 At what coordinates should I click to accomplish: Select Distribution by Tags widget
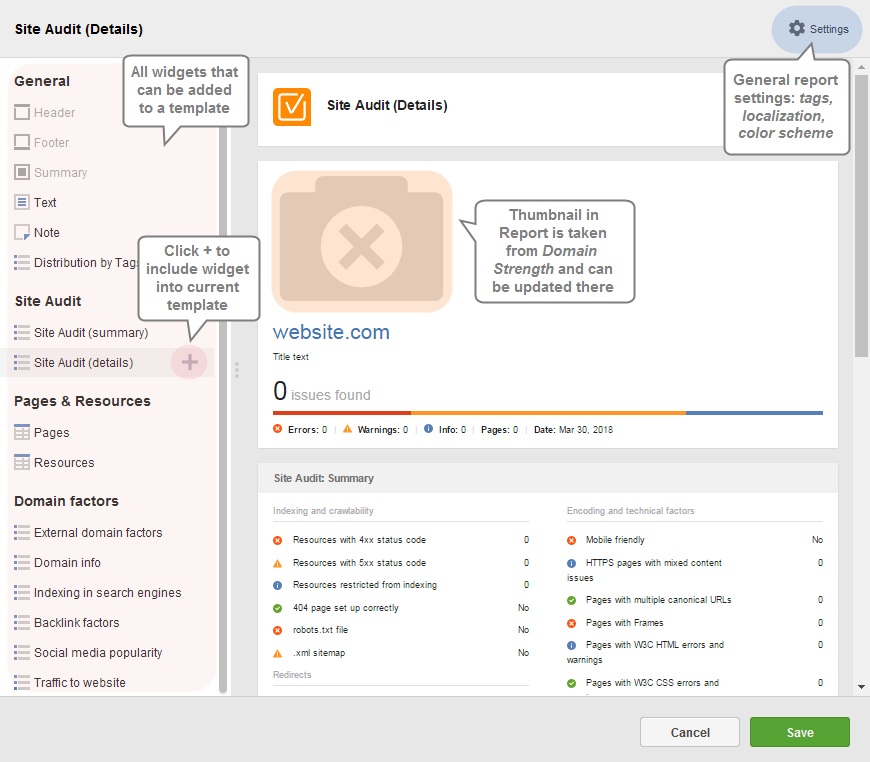(x=77, y=263)
